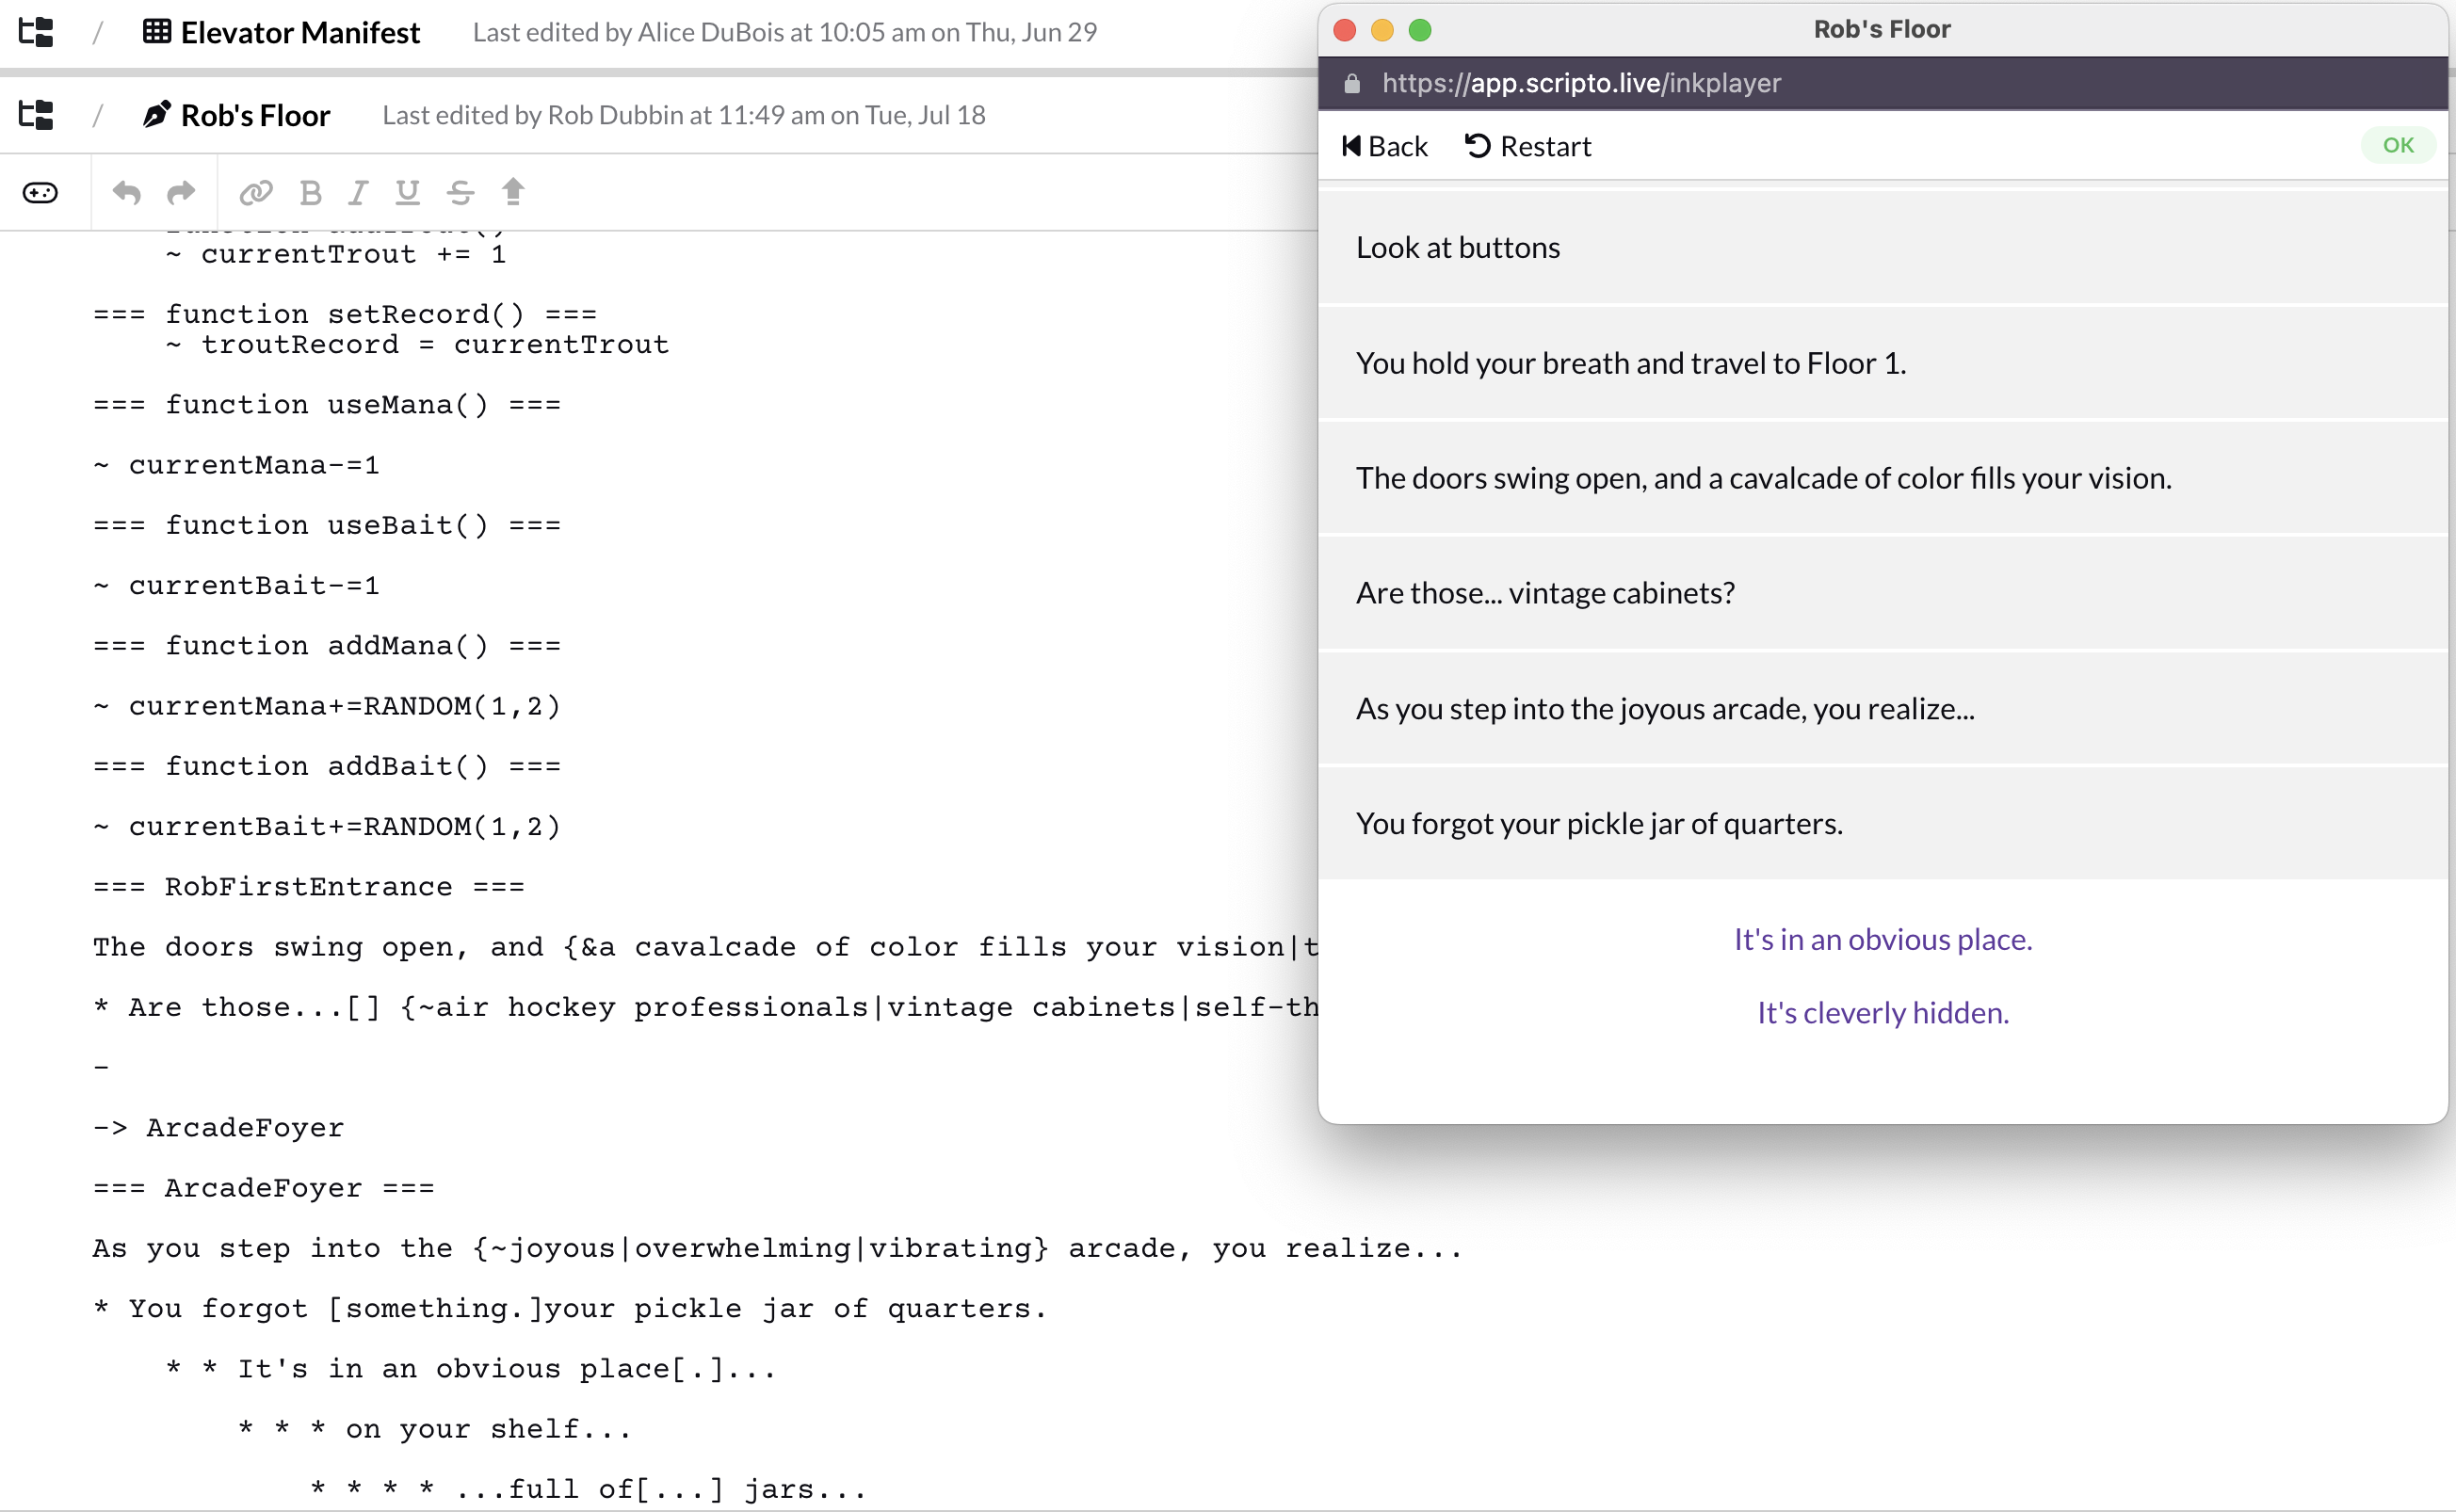Viewport: 2456px width, 1512px height.
Task: Insert a link with chain icon
Action: 256,192
